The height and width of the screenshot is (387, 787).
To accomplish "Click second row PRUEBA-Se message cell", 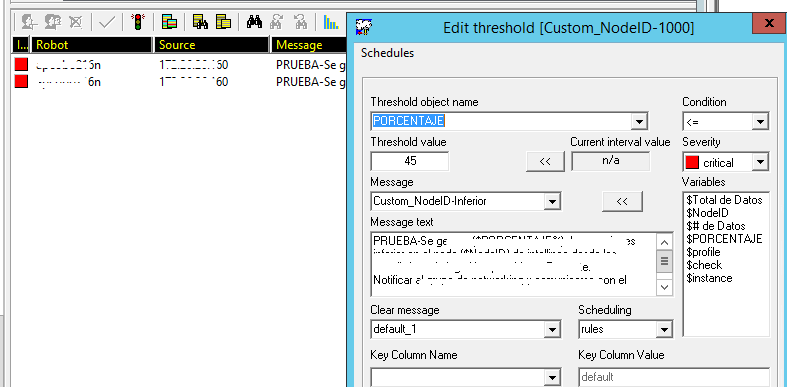I will 310,82.
